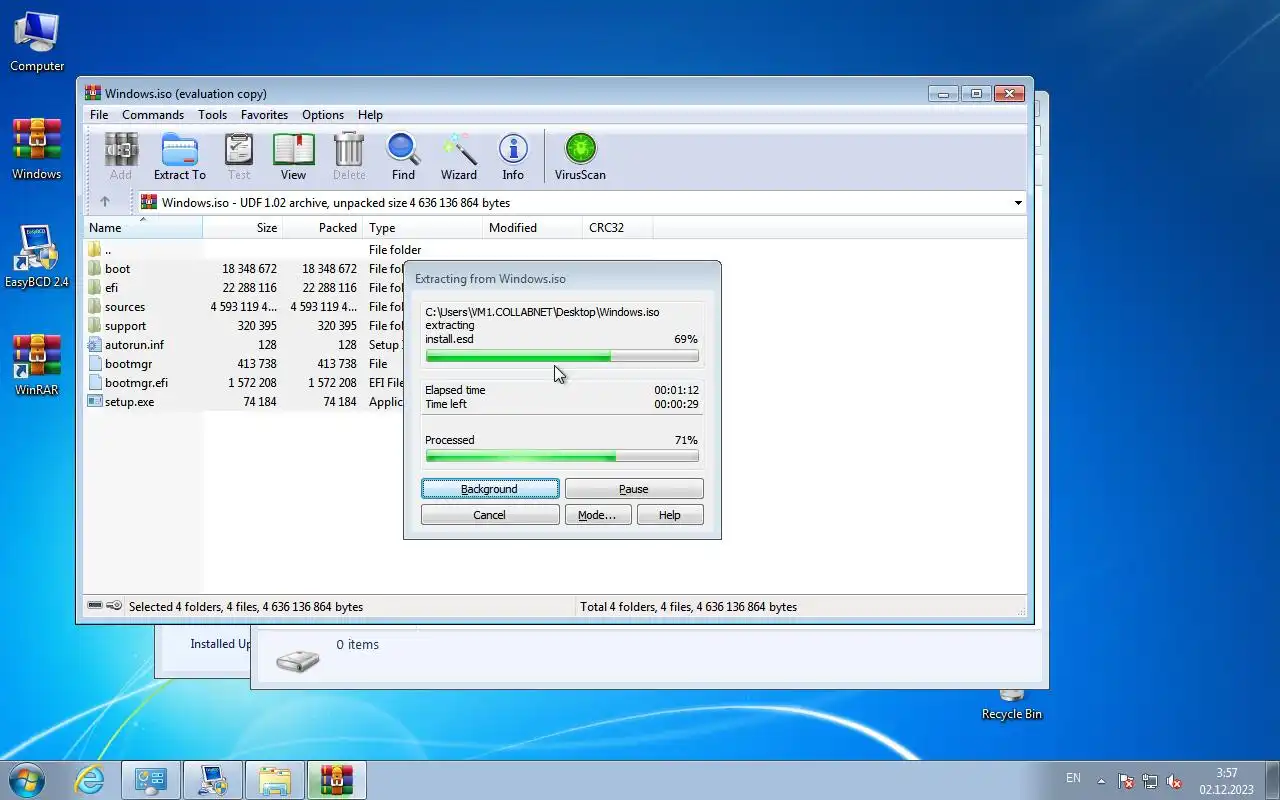Select the autorun.inf file icon
This screenshot has height=800, width=1280.
coord(95,345)
